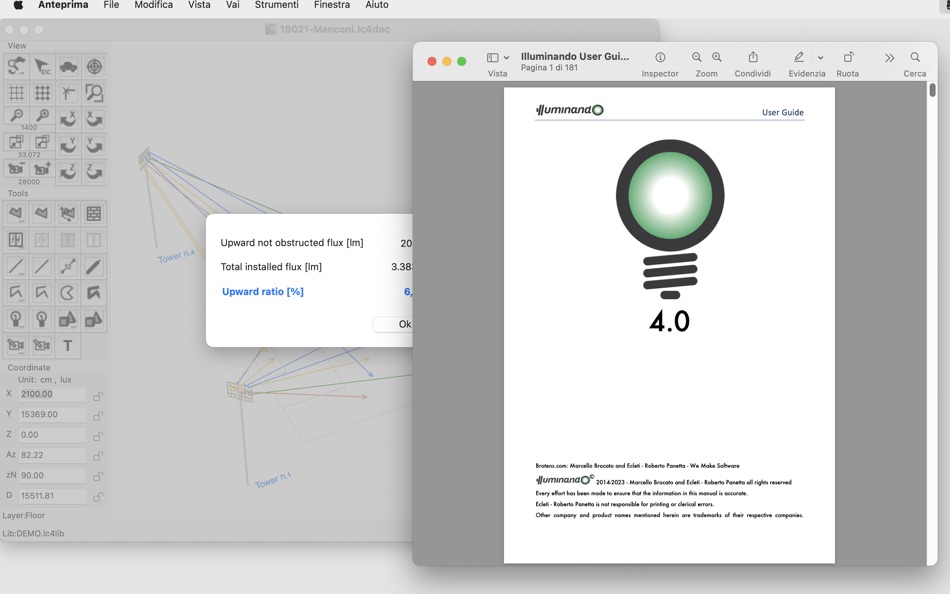Open the Modifica menu
Viewport: 950px width, 594px height.
pyautogui.click(x=153, y=5)
